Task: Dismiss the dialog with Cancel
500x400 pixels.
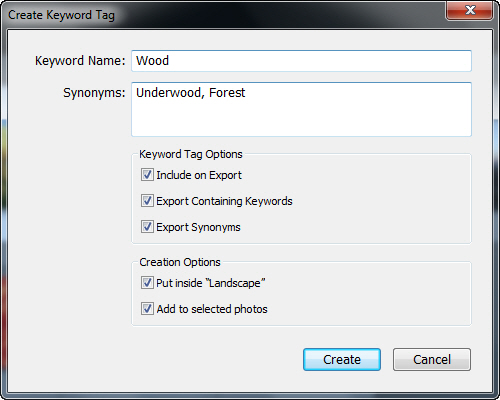Action: (x=432, y=360)
